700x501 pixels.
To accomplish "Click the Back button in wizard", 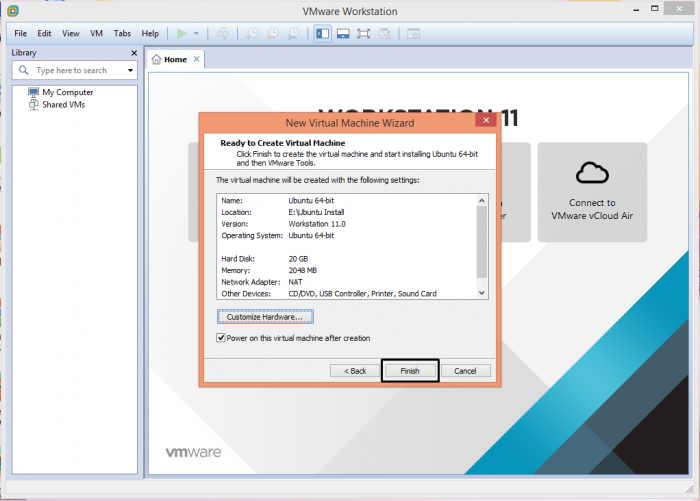I will coord(355,371).
